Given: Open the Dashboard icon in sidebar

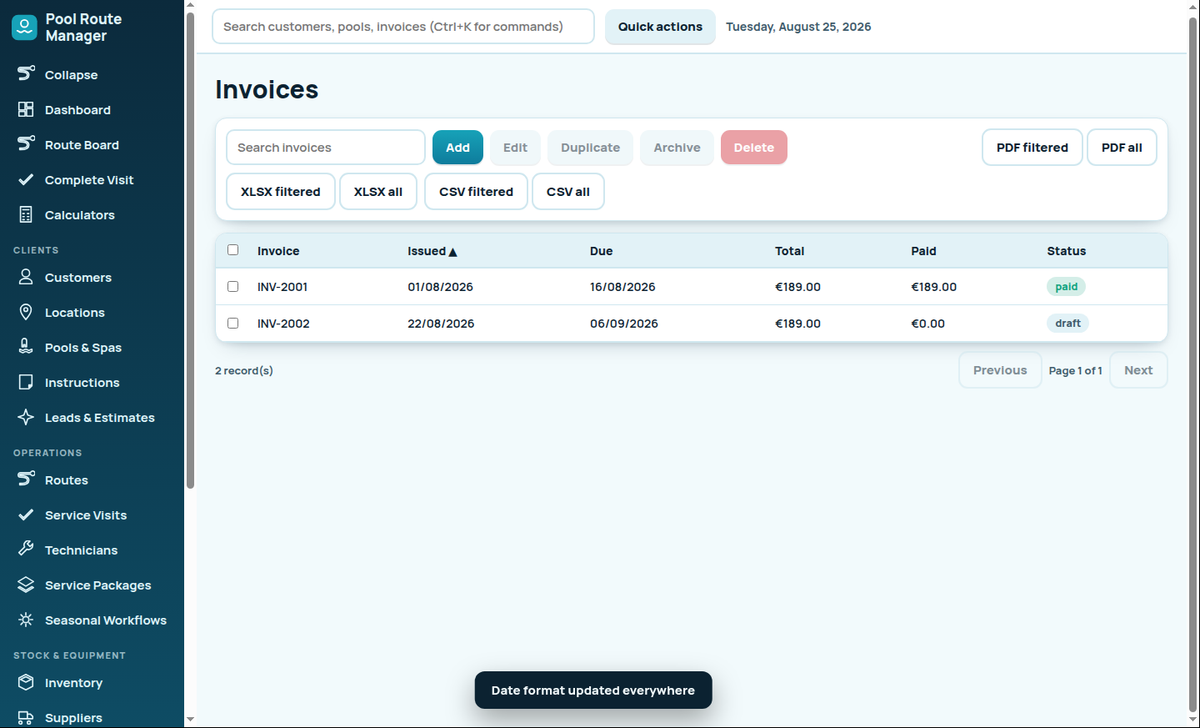Looking at the screenshot, I should tap(26, 110).
